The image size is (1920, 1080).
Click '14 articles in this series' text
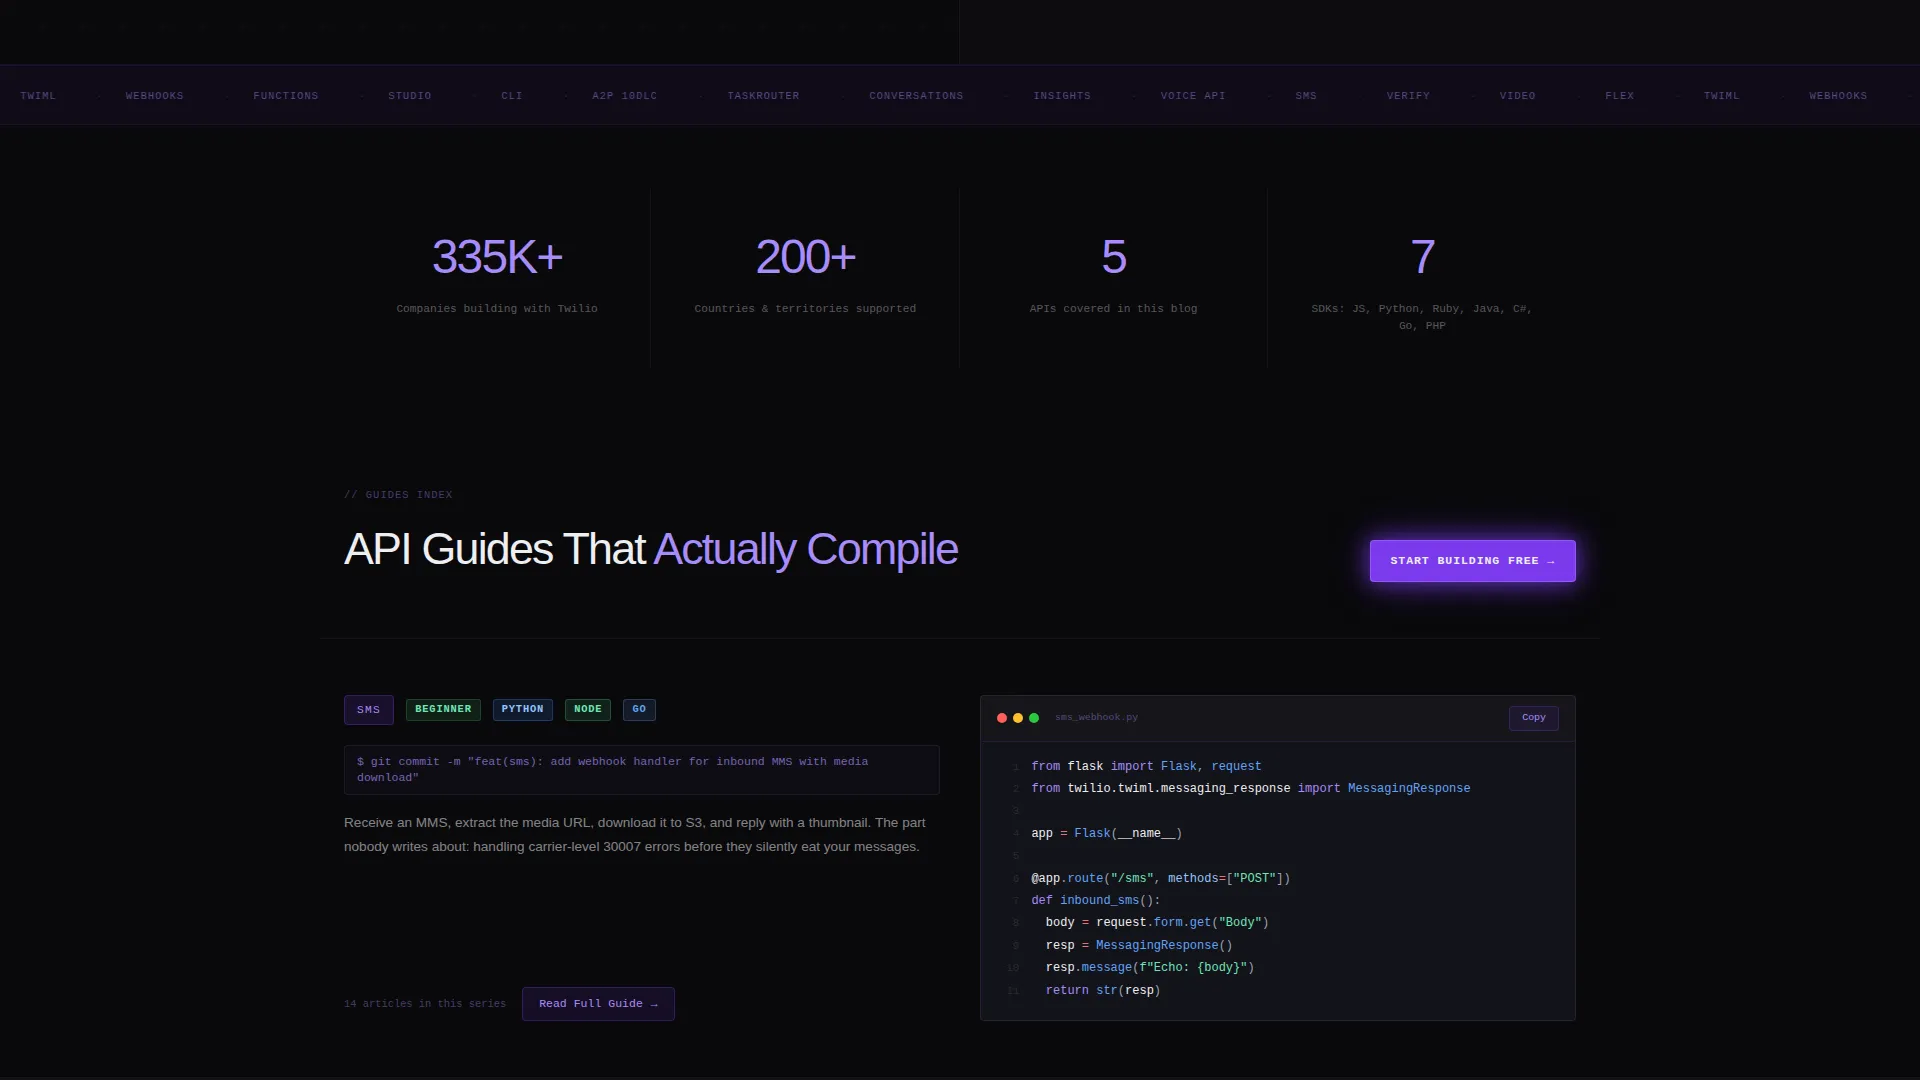pos(425,1004)
